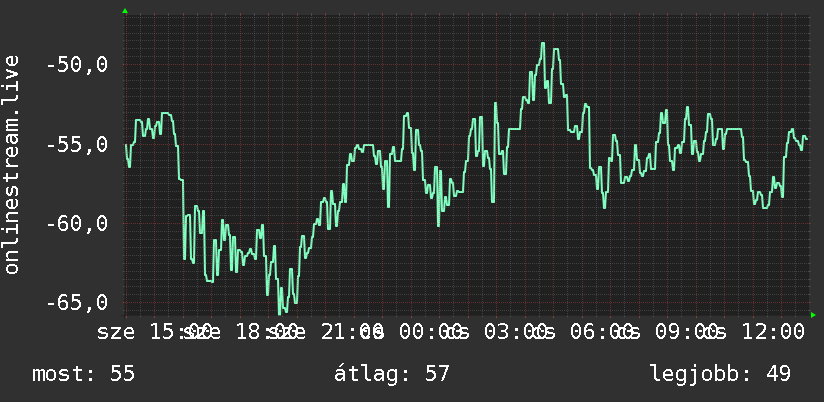Click the -50,0 Y-axis label
Screen dimensions: 824x402
77,65
